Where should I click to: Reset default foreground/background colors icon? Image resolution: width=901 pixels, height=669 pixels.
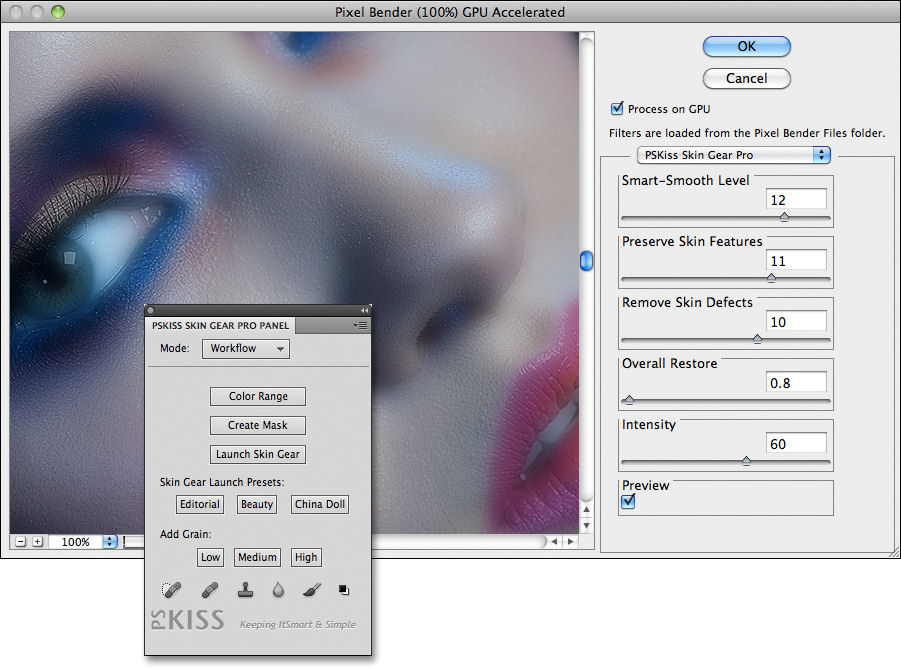(x=344, y=590)
